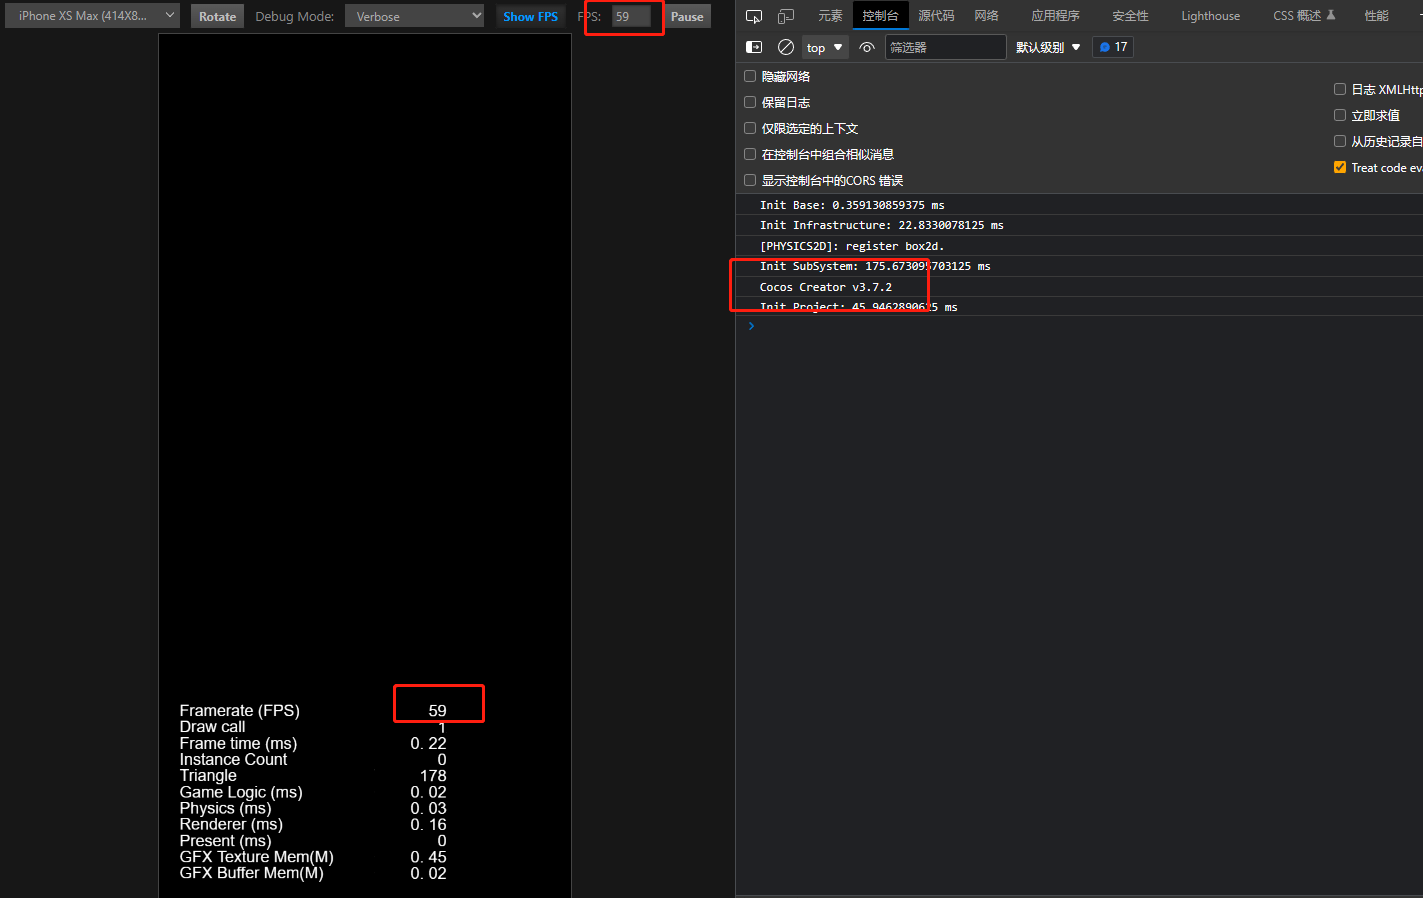Image resolution: width=1423 pixels, height=898 pixels.
Task: Click the 'GFX Texture Mem(M)' stats label
Action: (256, 857)
